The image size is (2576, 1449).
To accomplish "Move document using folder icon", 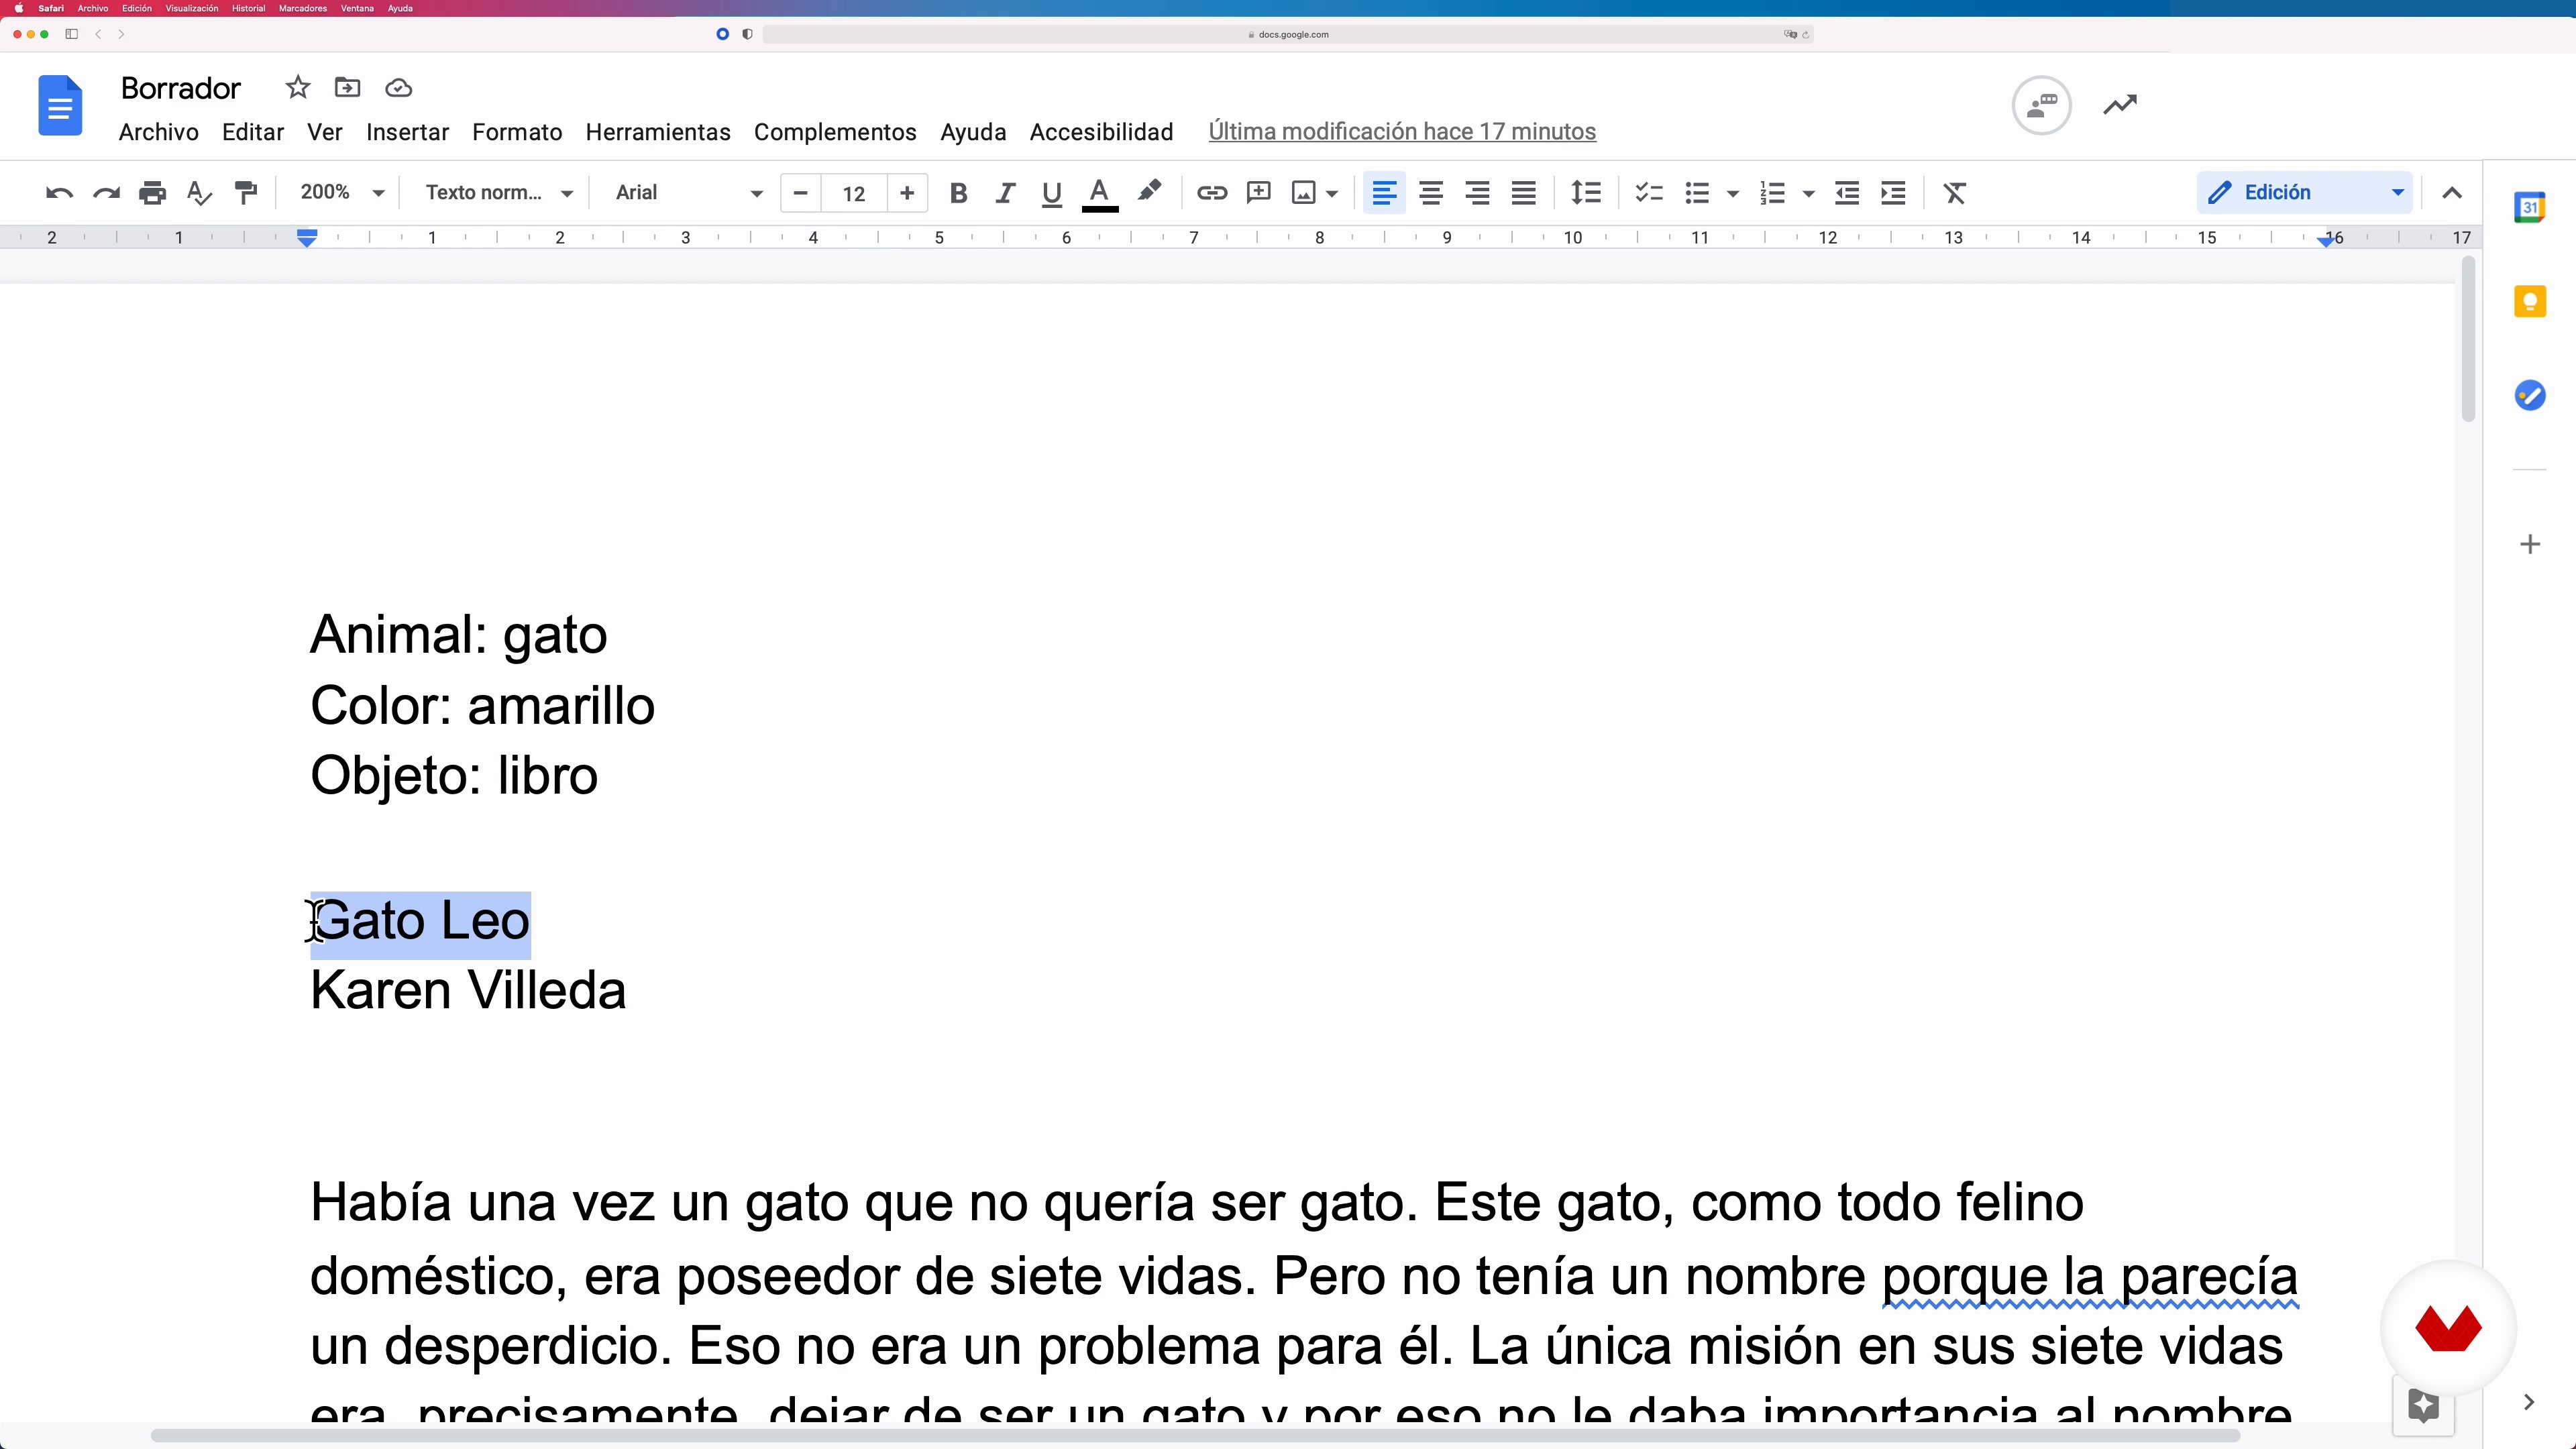I will pos(347,88).
